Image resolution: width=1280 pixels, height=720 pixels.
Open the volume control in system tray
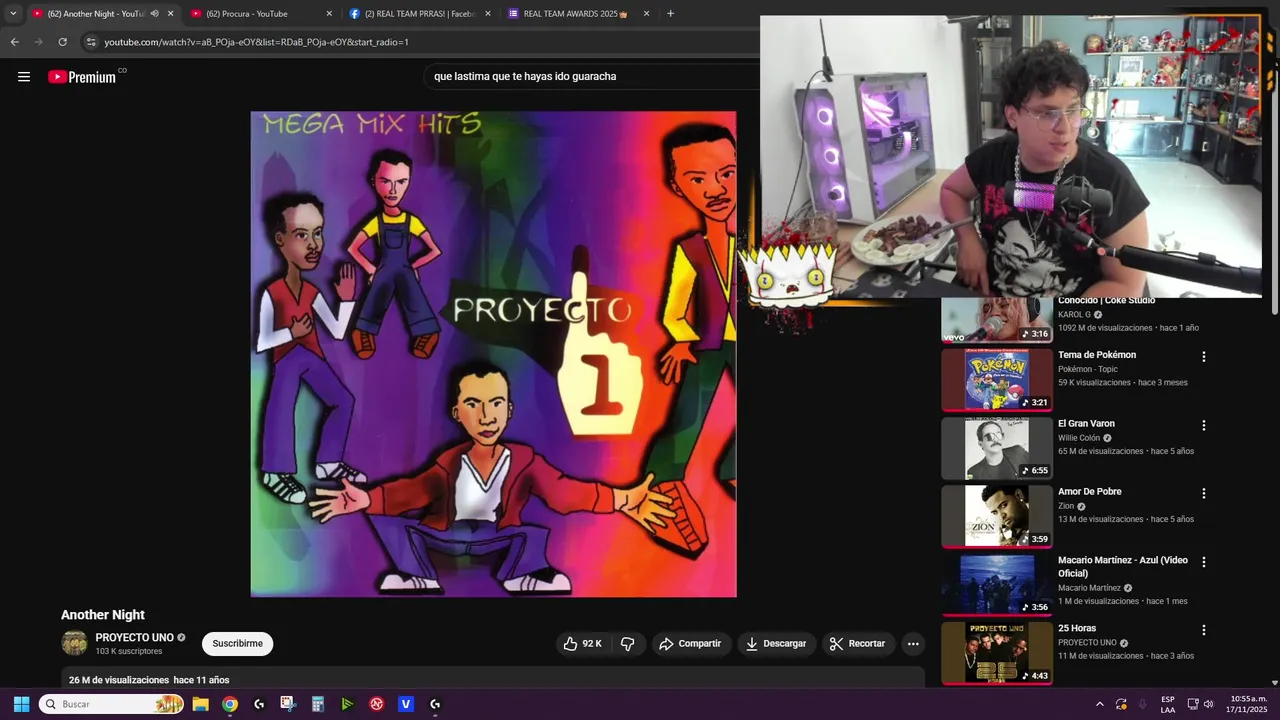point(1209,704)
